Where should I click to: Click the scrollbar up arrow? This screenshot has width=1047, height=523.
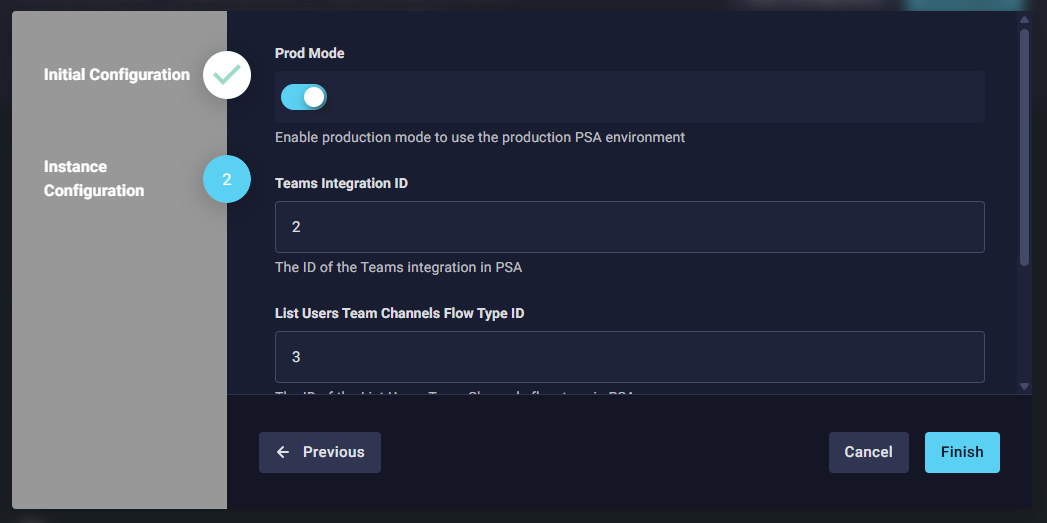(1024, 19)
